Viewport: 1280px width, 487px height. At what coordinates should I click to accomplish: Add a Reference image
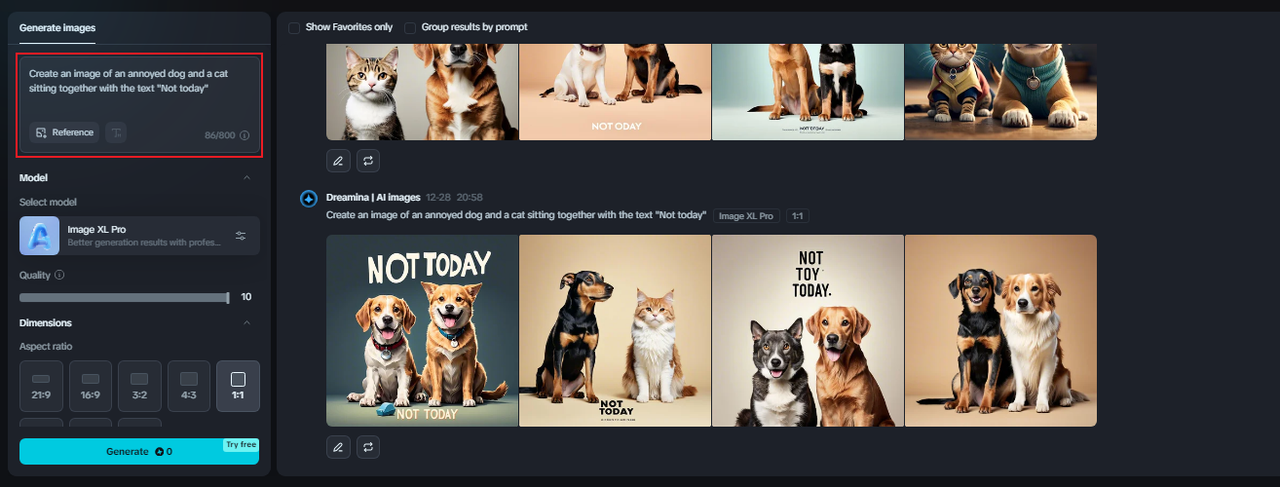64,132
